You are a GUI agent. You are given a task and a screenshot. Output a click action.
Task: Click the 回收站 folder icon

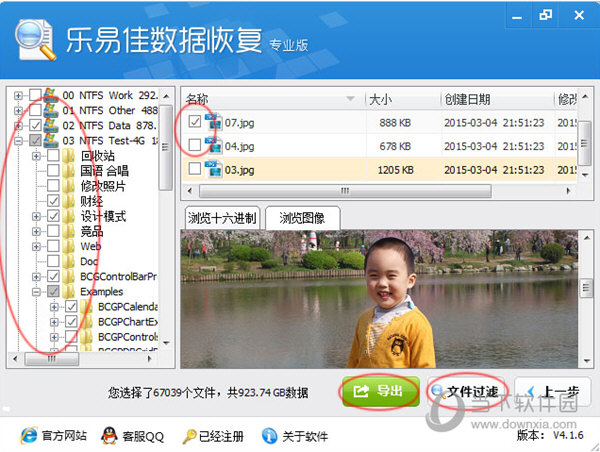69,156
